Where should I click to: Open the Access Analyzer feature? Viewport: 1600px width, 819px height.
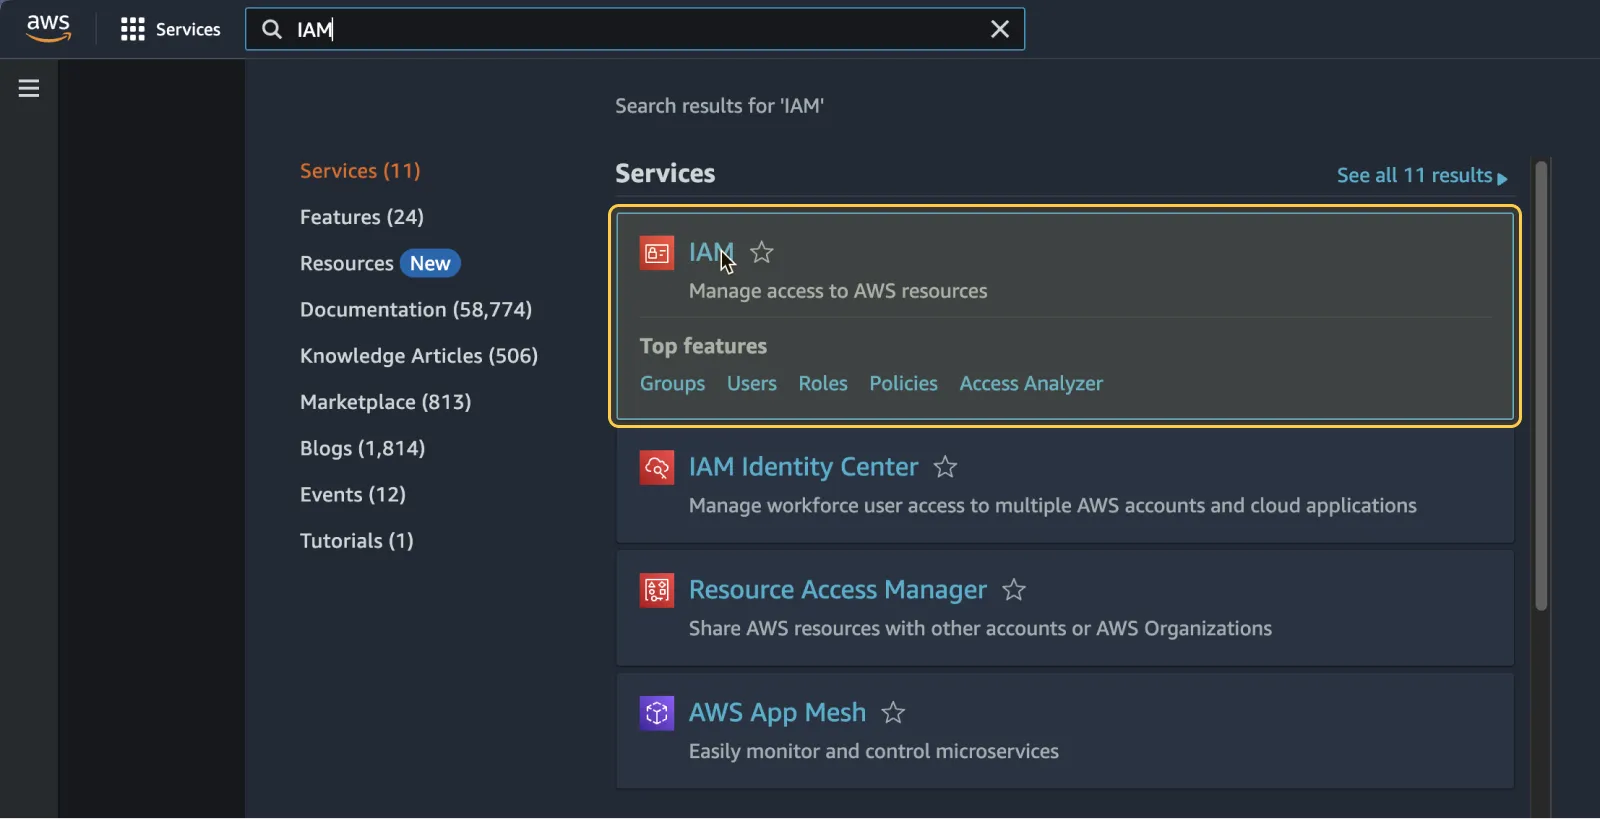(1031, 384)
